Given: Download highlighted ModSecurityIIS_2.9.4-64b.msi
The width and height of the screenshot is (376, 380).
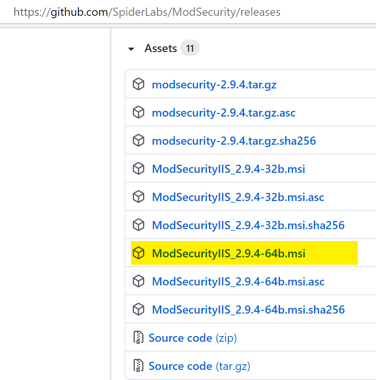Looking at the screenshot, I should (x=229, y=253).
